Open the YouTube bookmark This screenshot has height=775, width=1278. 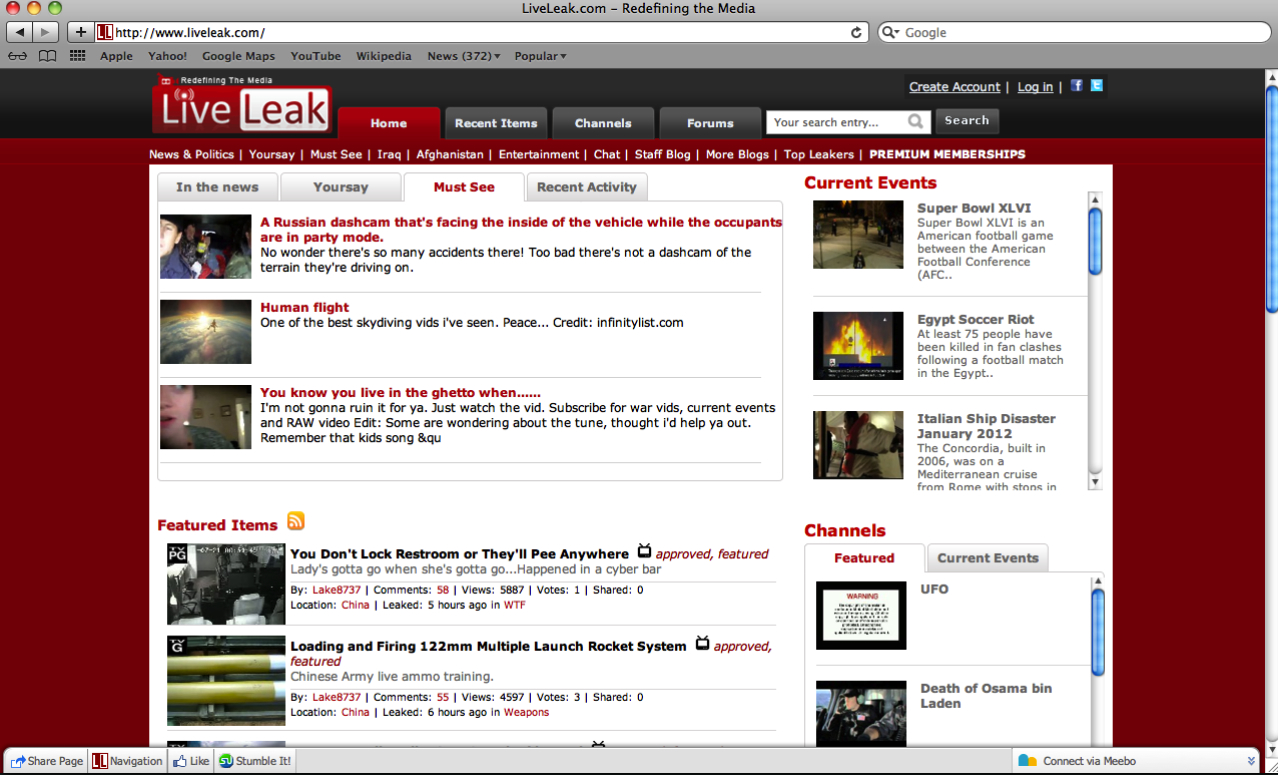316,56
